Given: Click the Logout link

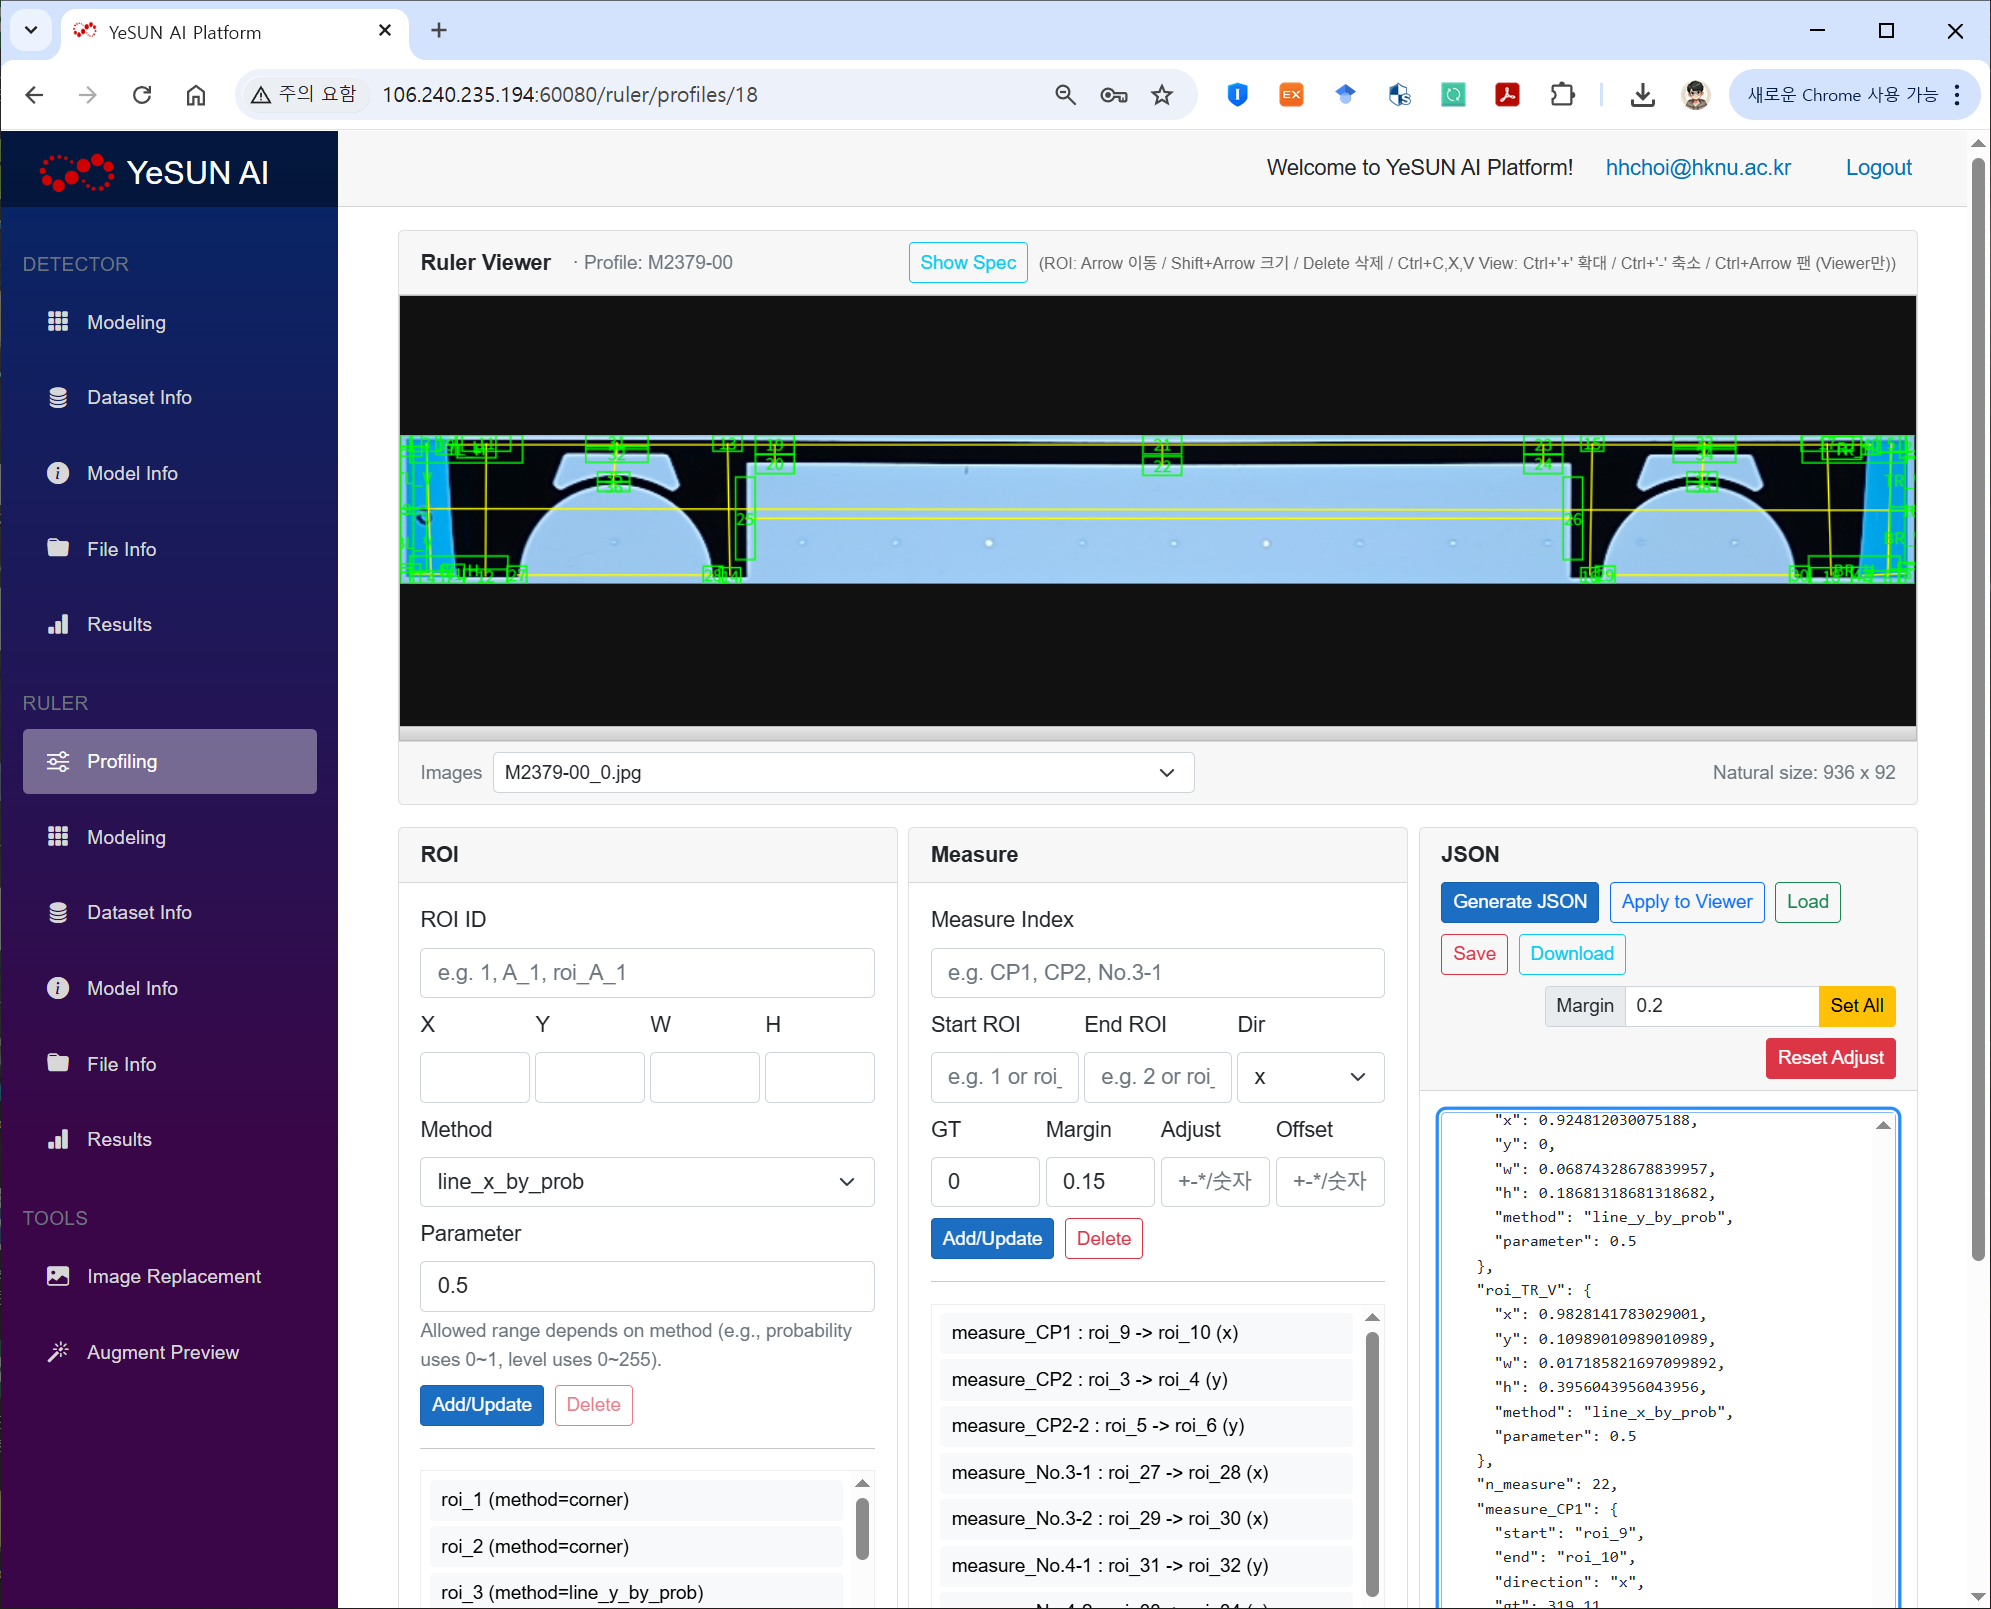Looking at the screenshot, I should [x=1878, y=167].
